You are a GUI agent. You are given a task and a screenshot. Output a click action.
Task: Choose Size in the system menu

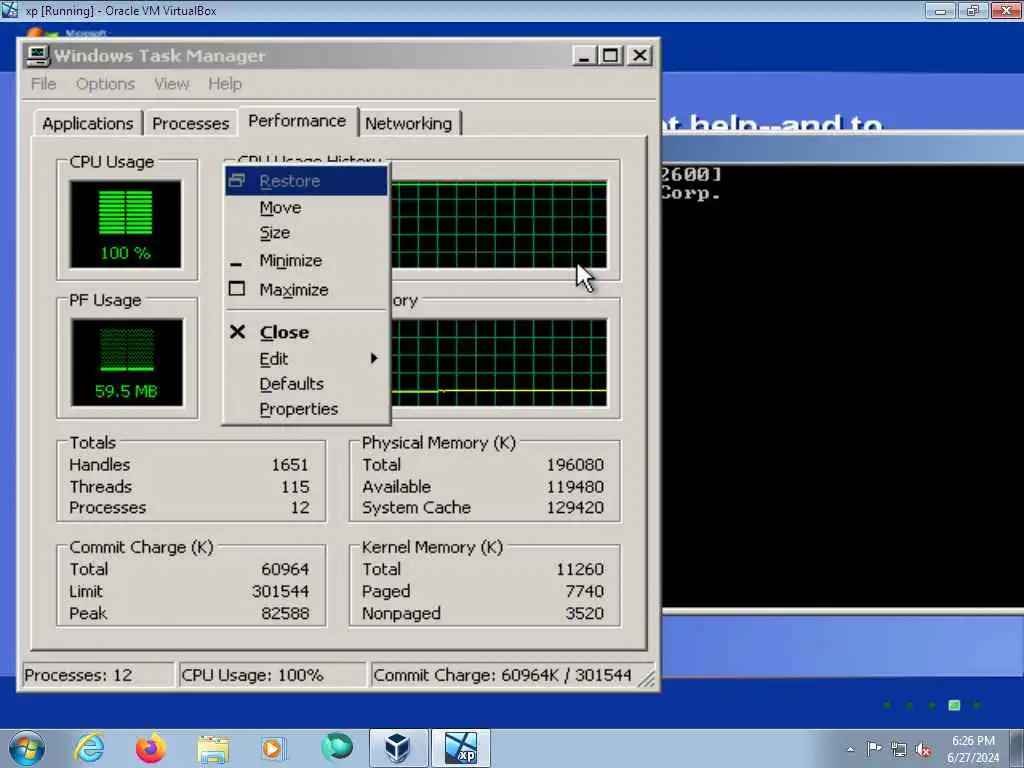(x=306, y=232)
